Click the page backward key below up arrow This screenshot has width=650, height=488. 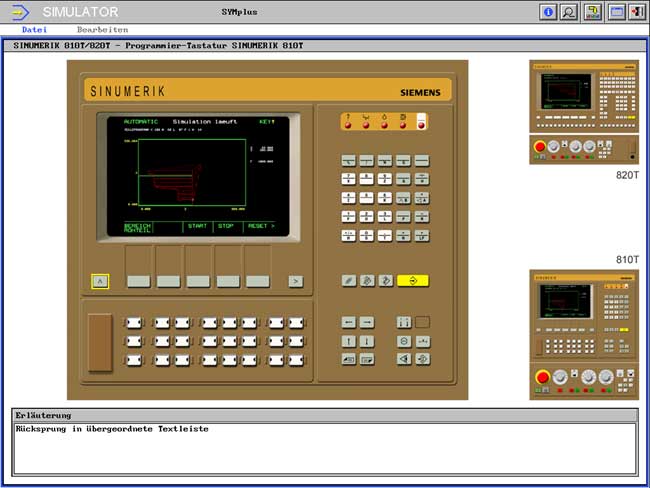(349, 359)
